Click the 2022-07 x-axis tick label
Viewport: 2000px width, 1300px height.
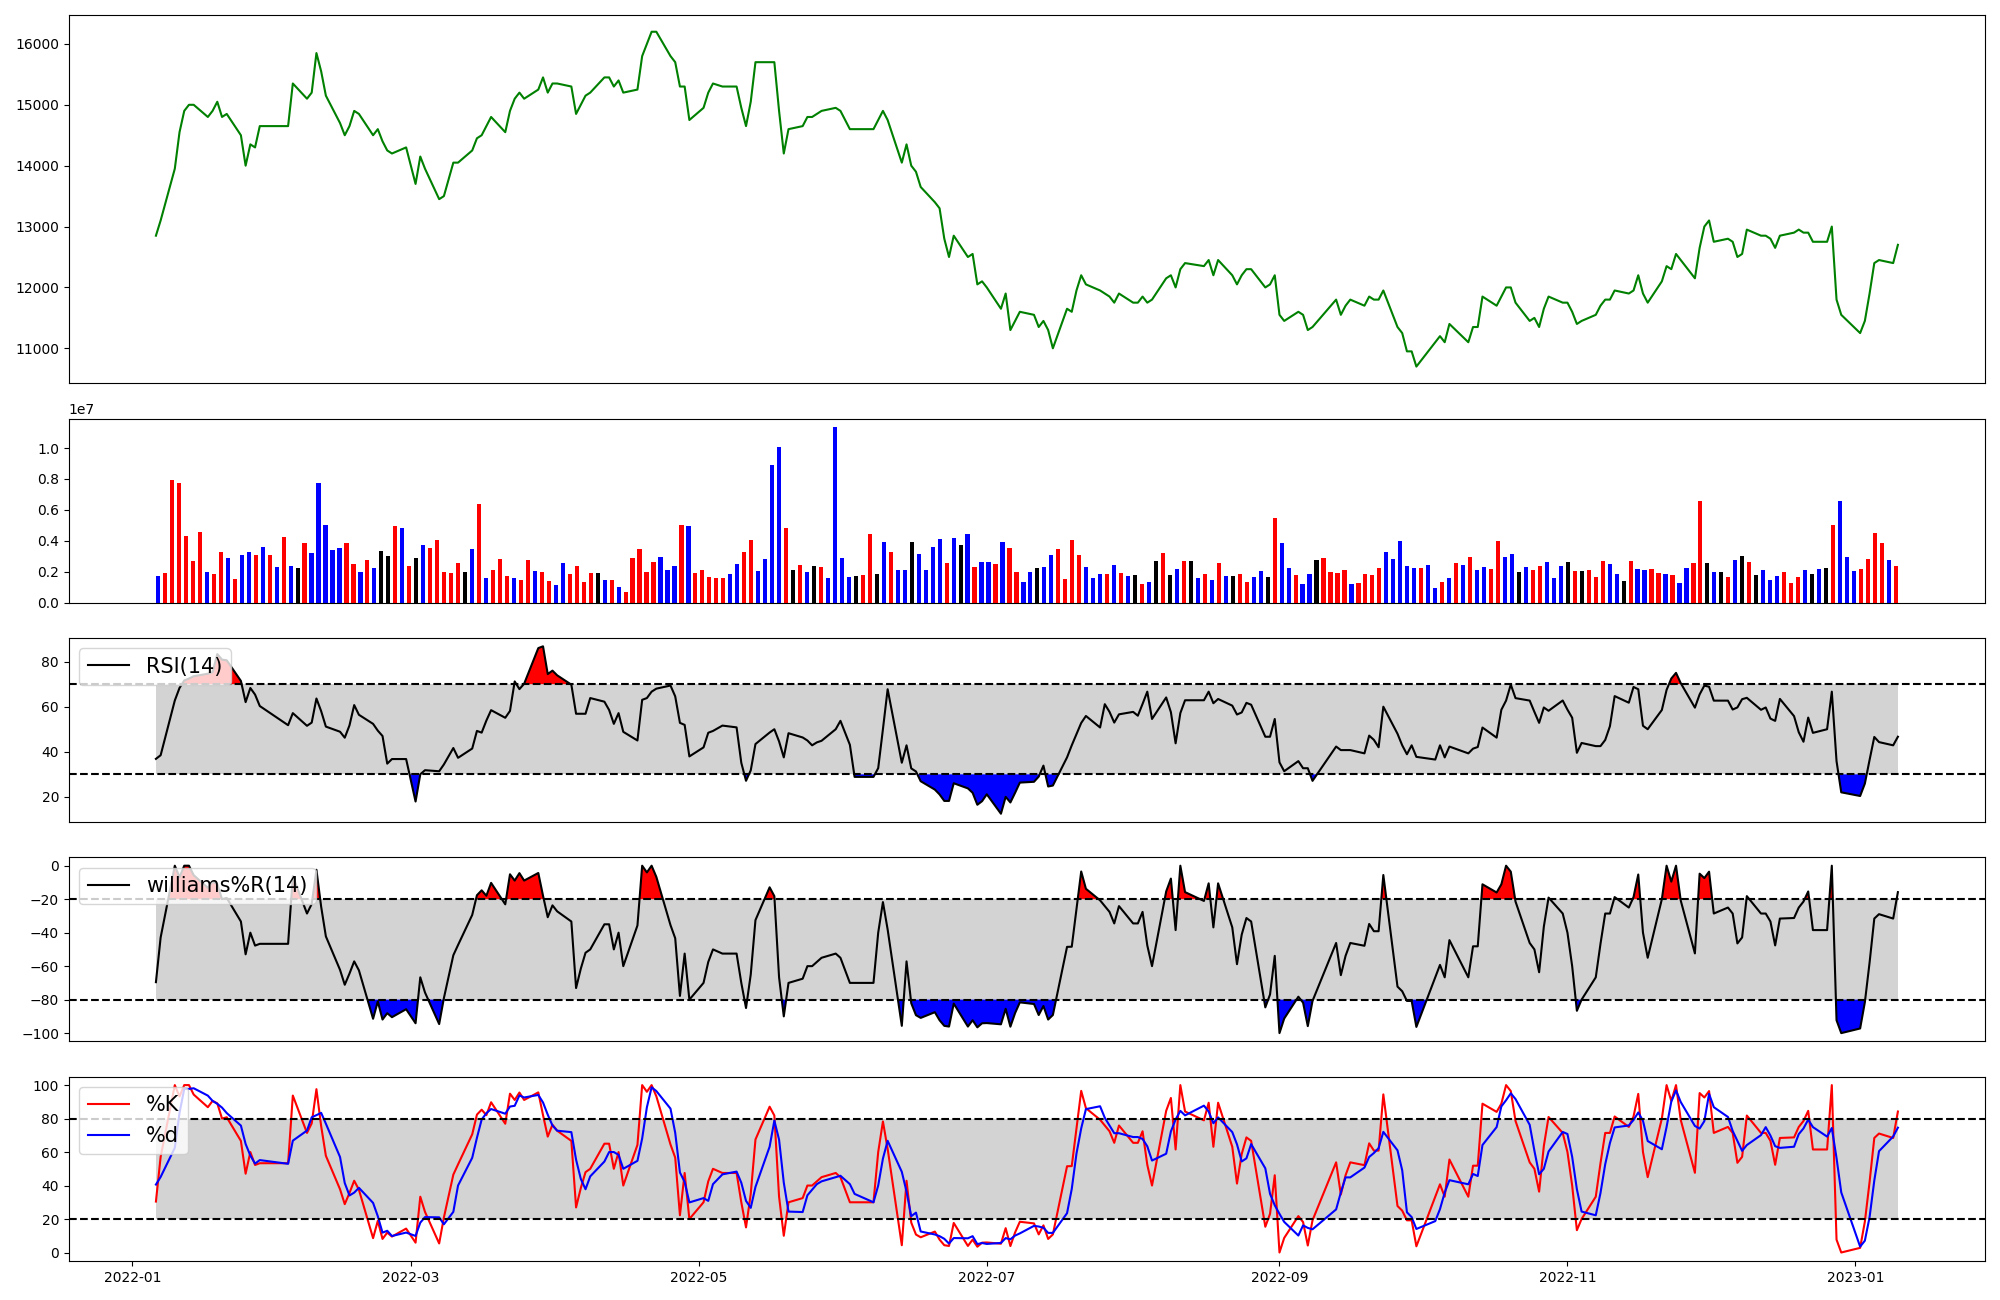(x=987, y=1277)
